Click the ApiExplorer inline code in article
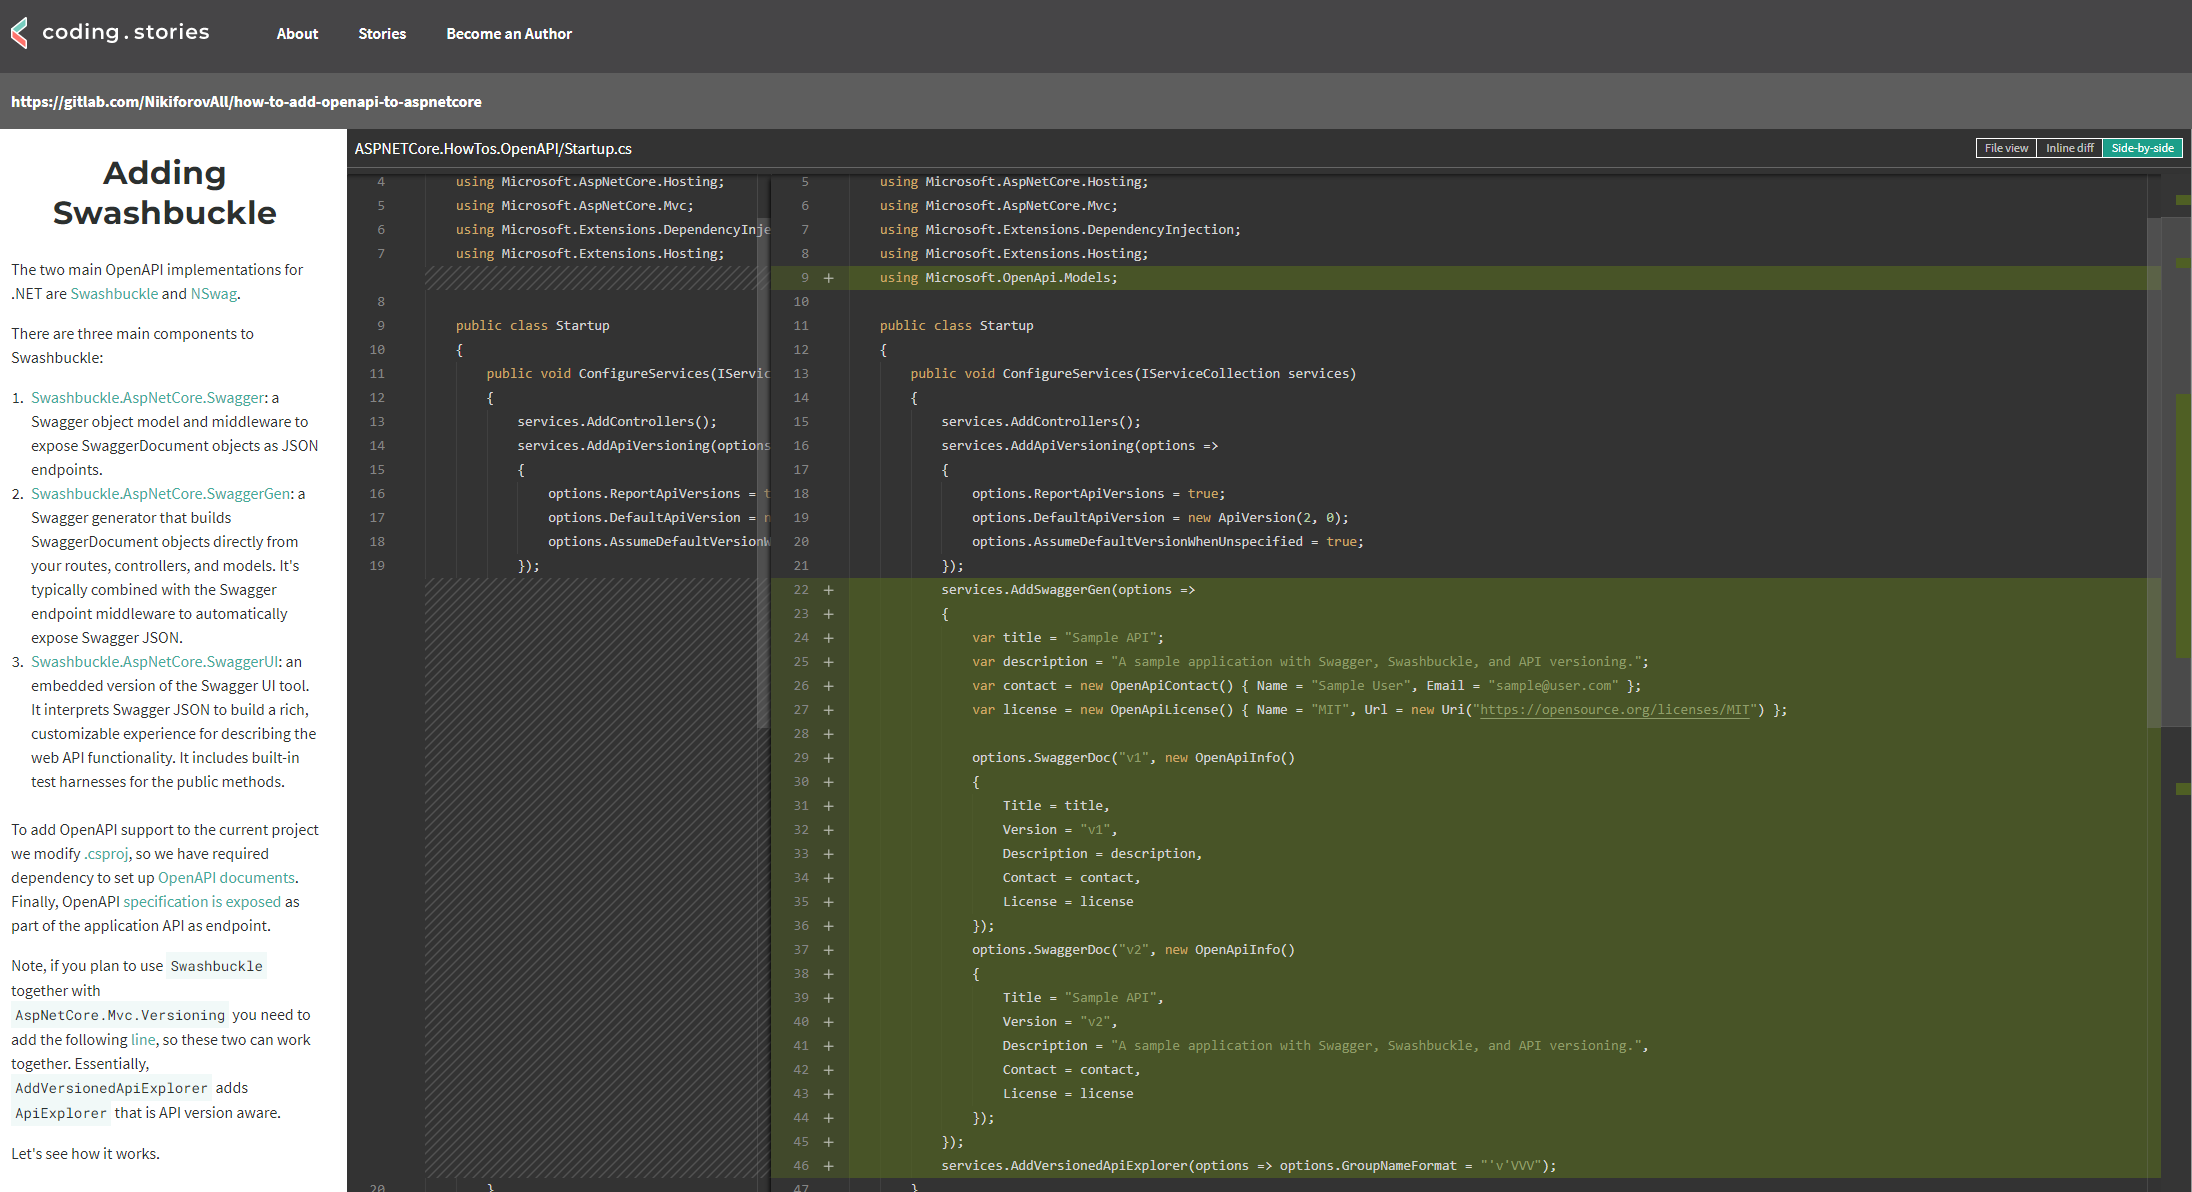The height and width of the screenshot is (1192, 2192). (x=61, y=1113)
